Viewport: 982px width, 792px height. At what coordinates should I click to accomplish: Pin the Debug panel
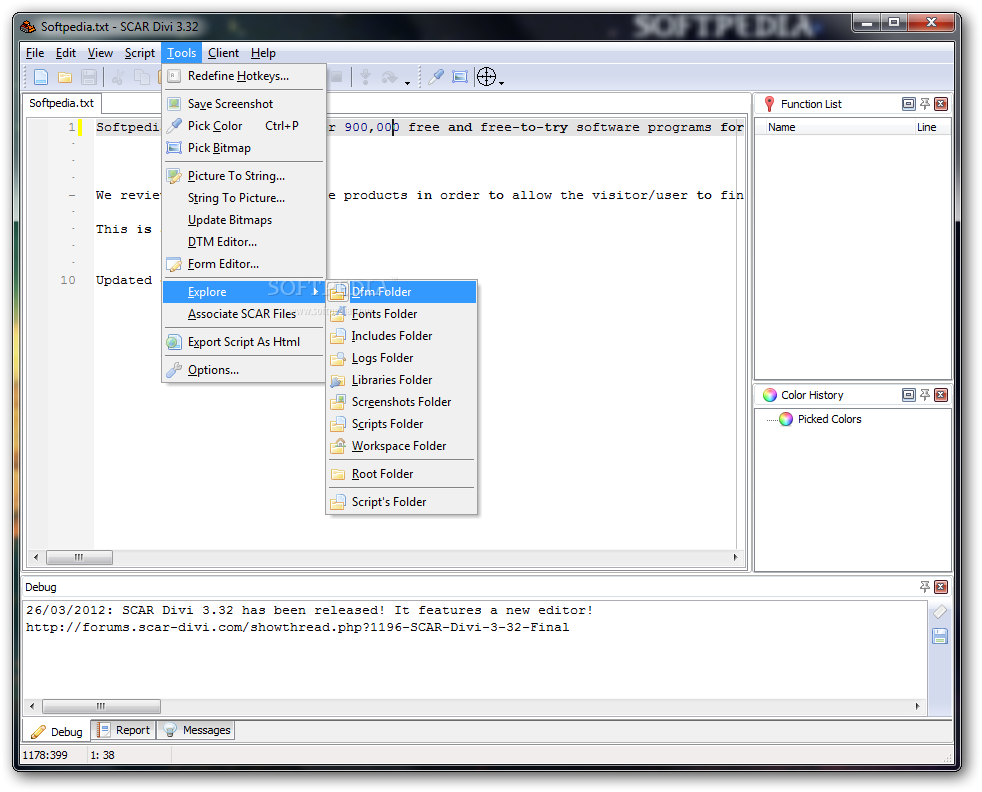pyautogui.click(x=924, y=587)
